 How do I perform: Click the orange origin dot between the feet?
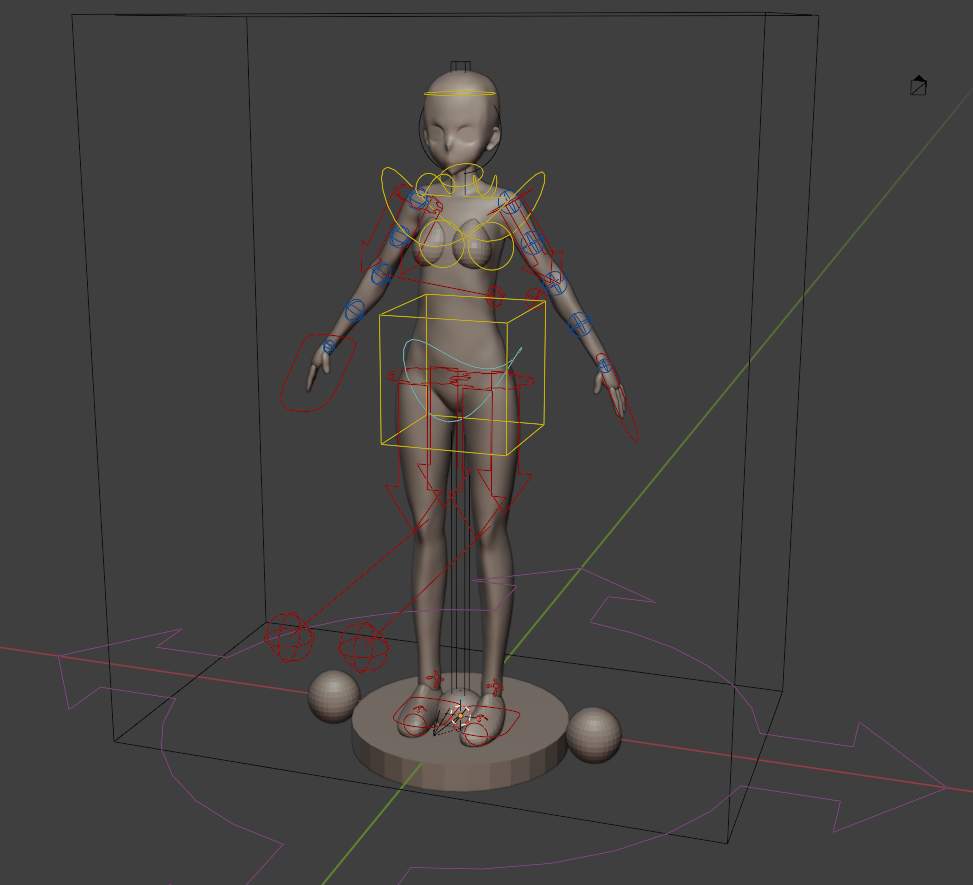click(460, 716)
